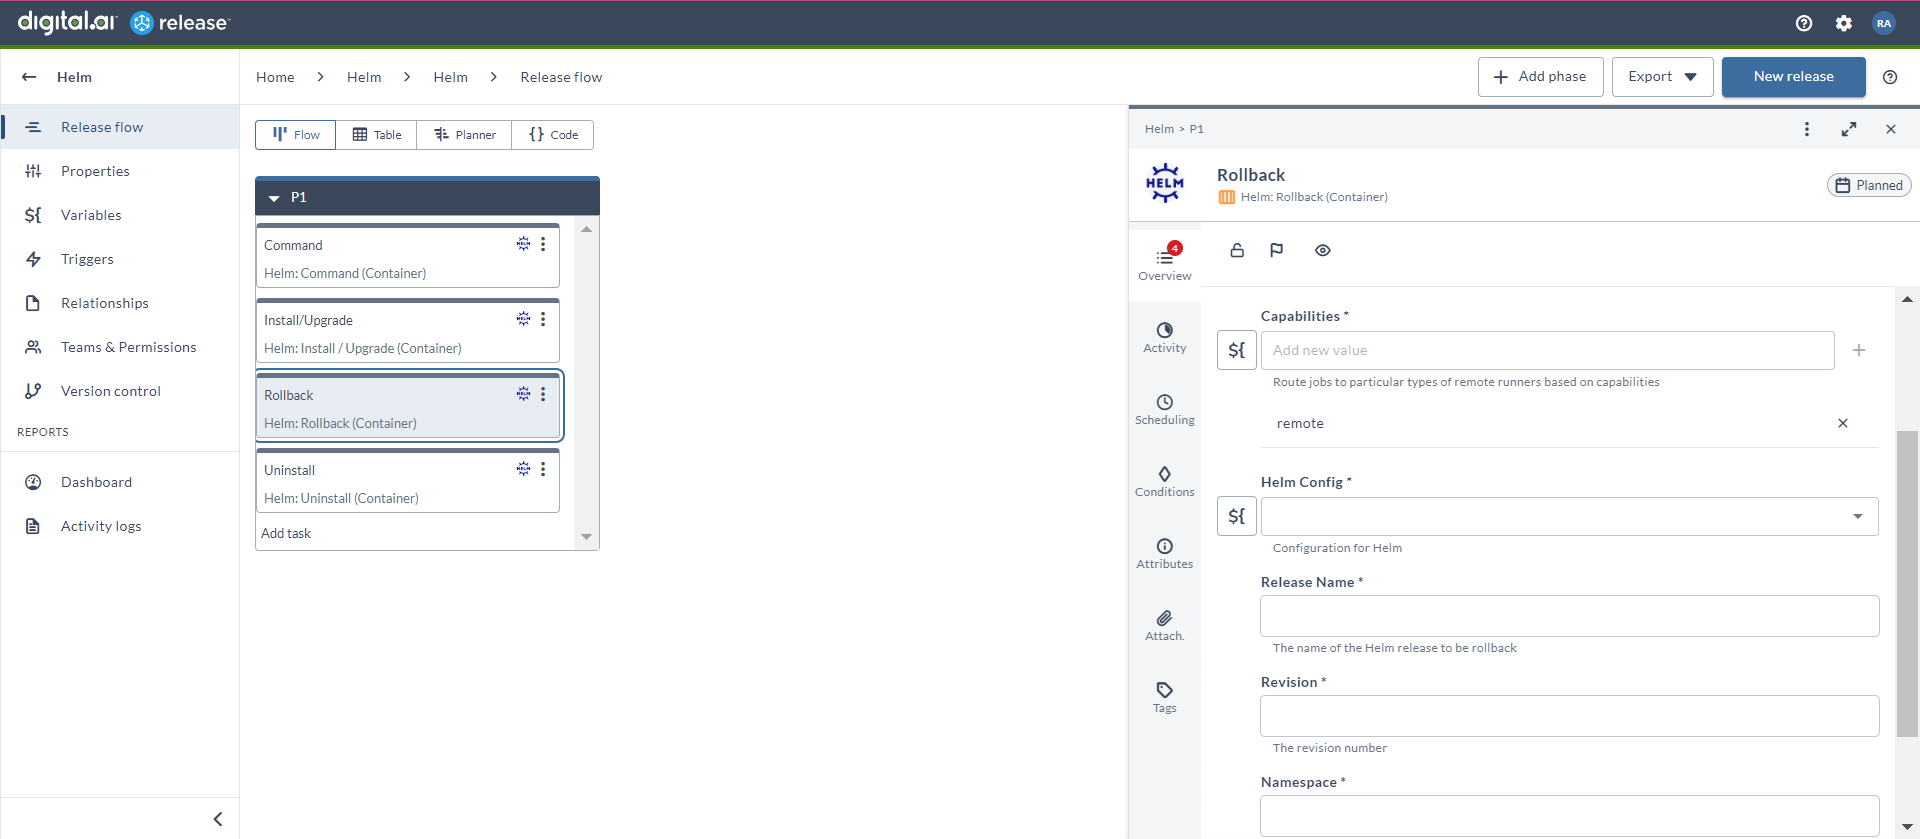Open Variables in sidebar
Image resolution: width=1920 pixels, height=839 pixels.
click(x=120, y=215)
